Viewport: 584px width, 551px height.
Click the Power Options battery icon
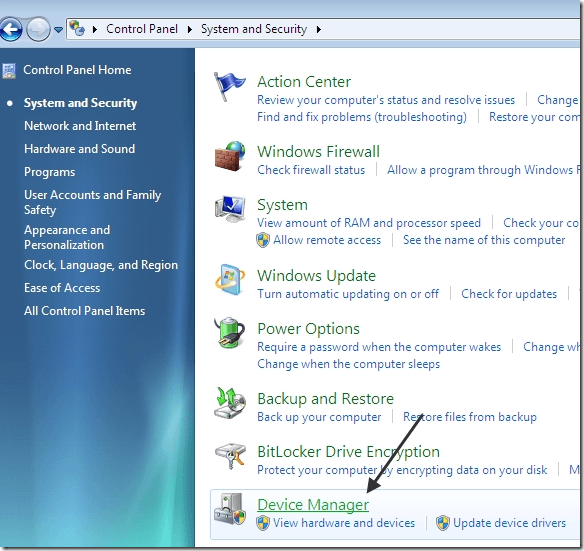tap(230, 332)
